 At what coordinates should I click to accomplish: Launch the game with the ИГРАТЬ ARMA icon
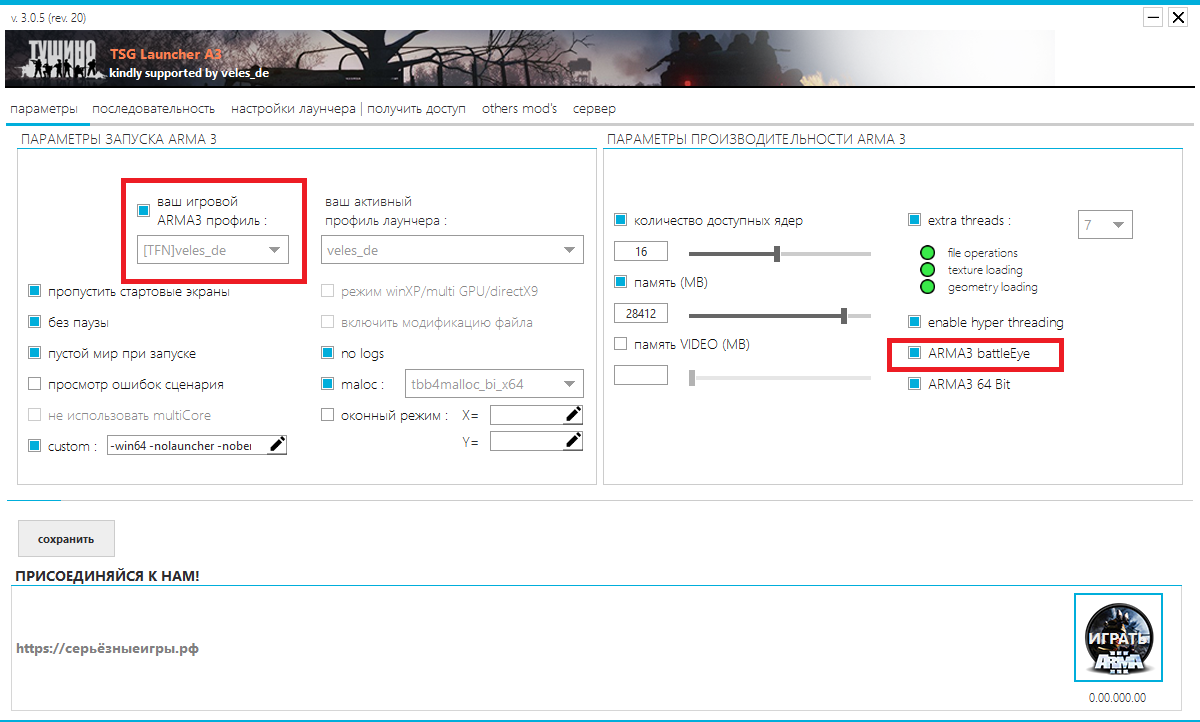point(1118,637)
